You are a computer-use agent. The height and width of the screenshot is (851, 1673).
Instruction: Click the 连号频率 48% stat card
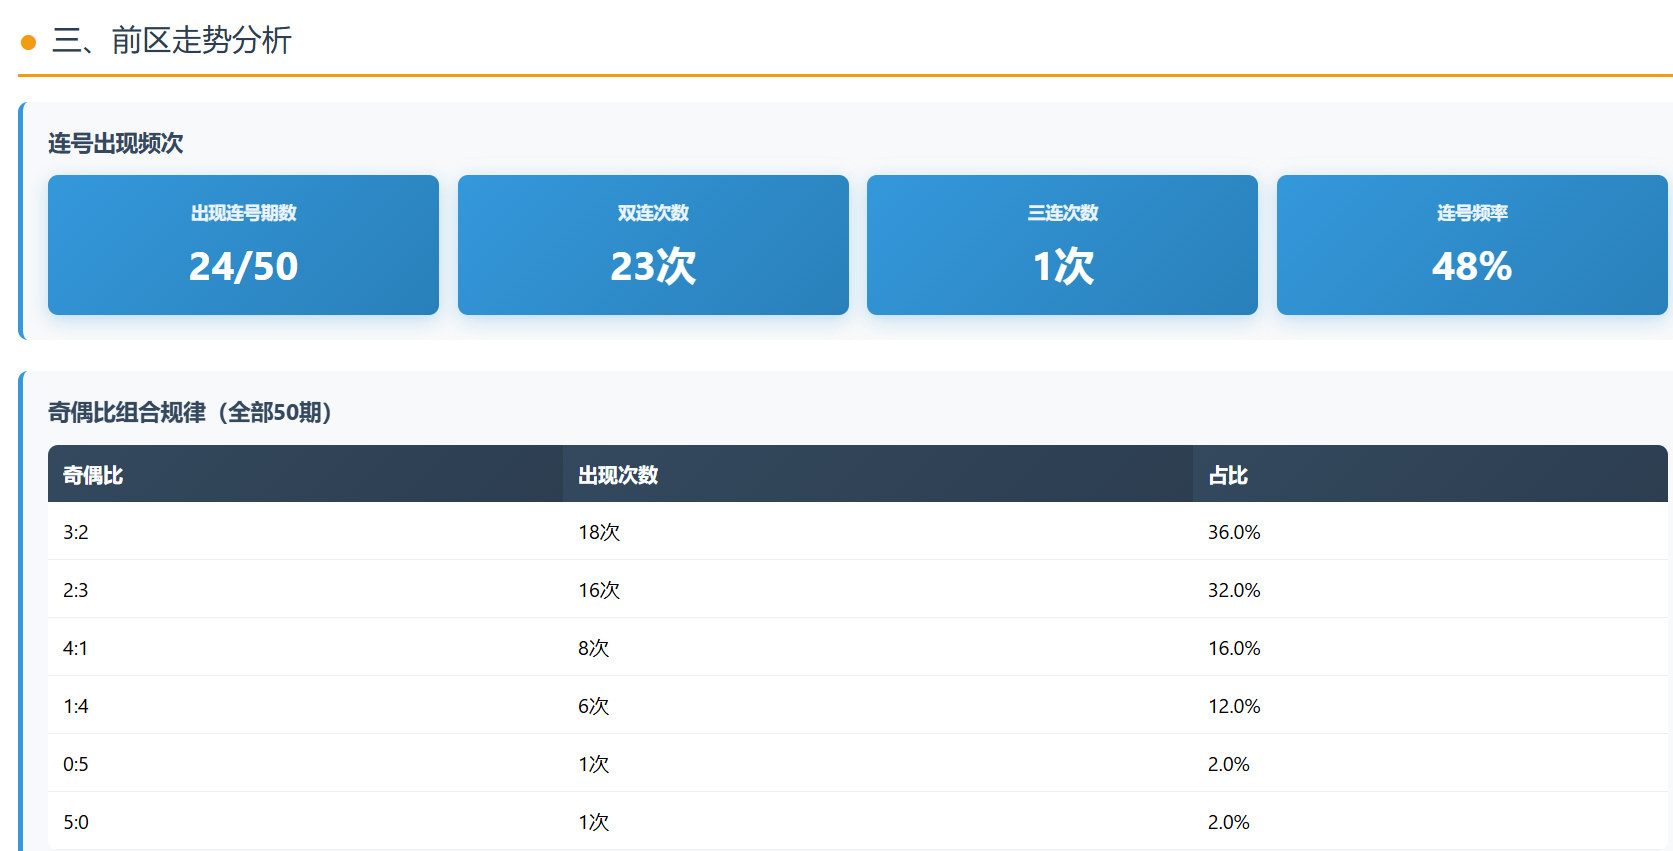[x=1471, y=245]
